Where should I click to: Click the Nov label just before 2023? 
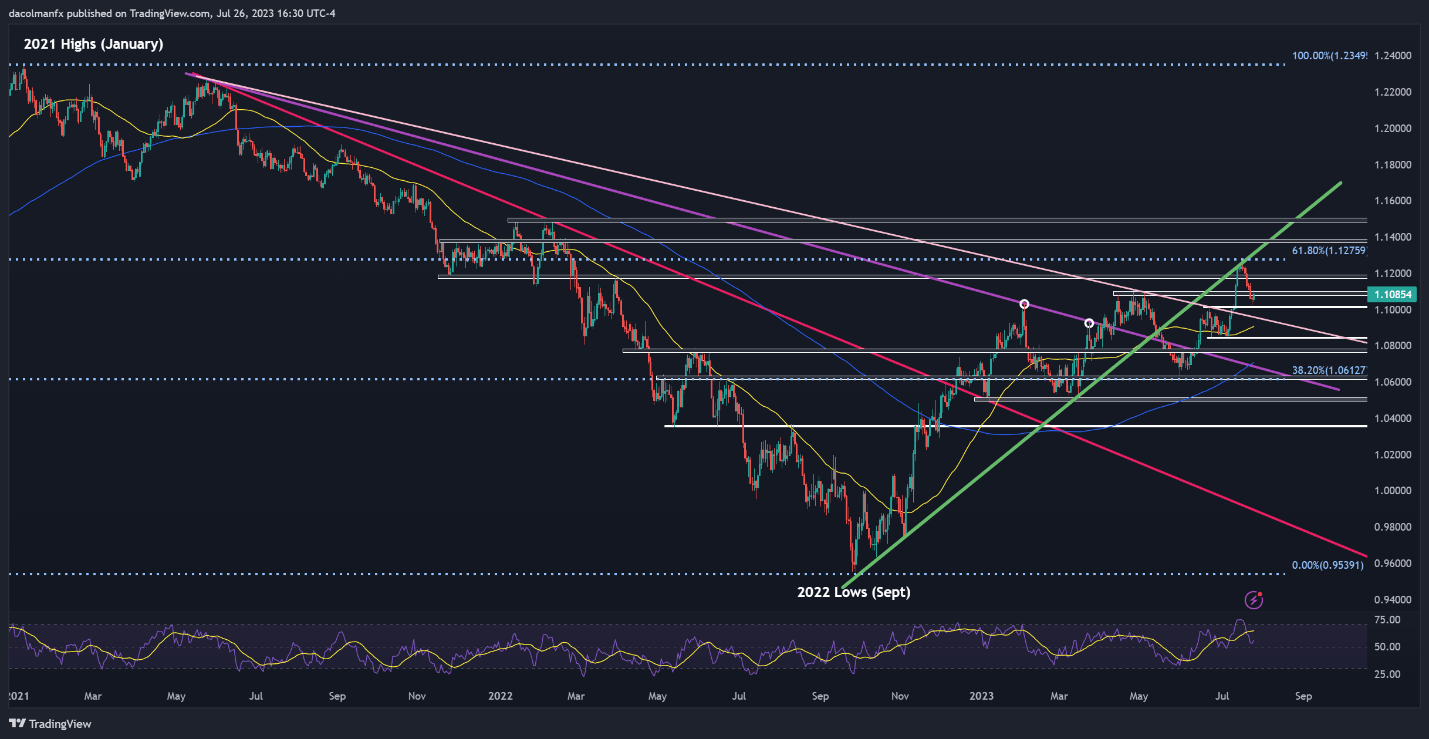pyautogui.click(x=899, y=694)
